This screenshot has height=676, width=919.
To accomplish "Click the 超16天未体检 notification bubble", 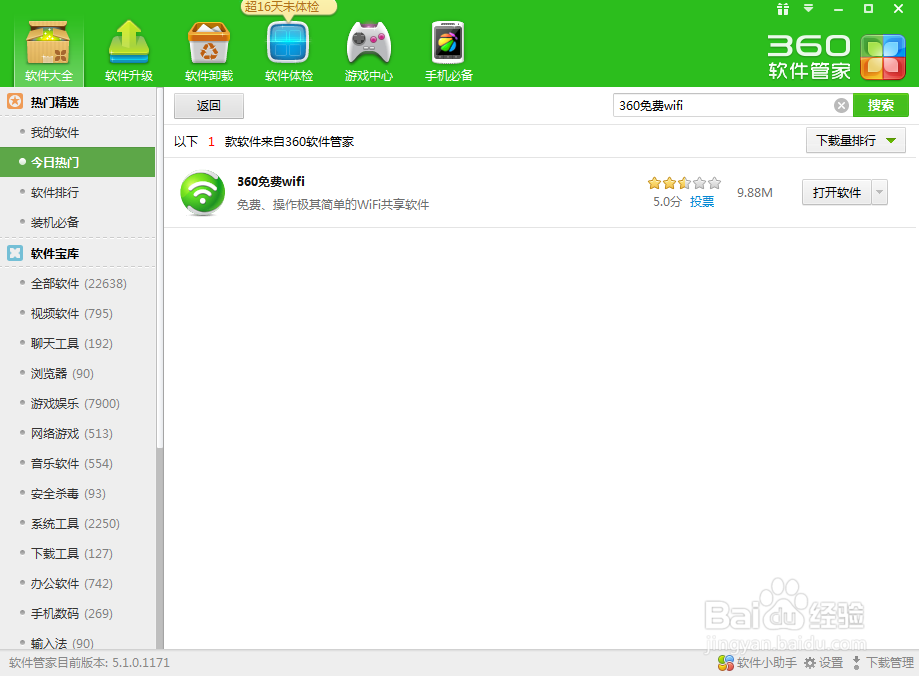I will [x=288, y=8].
